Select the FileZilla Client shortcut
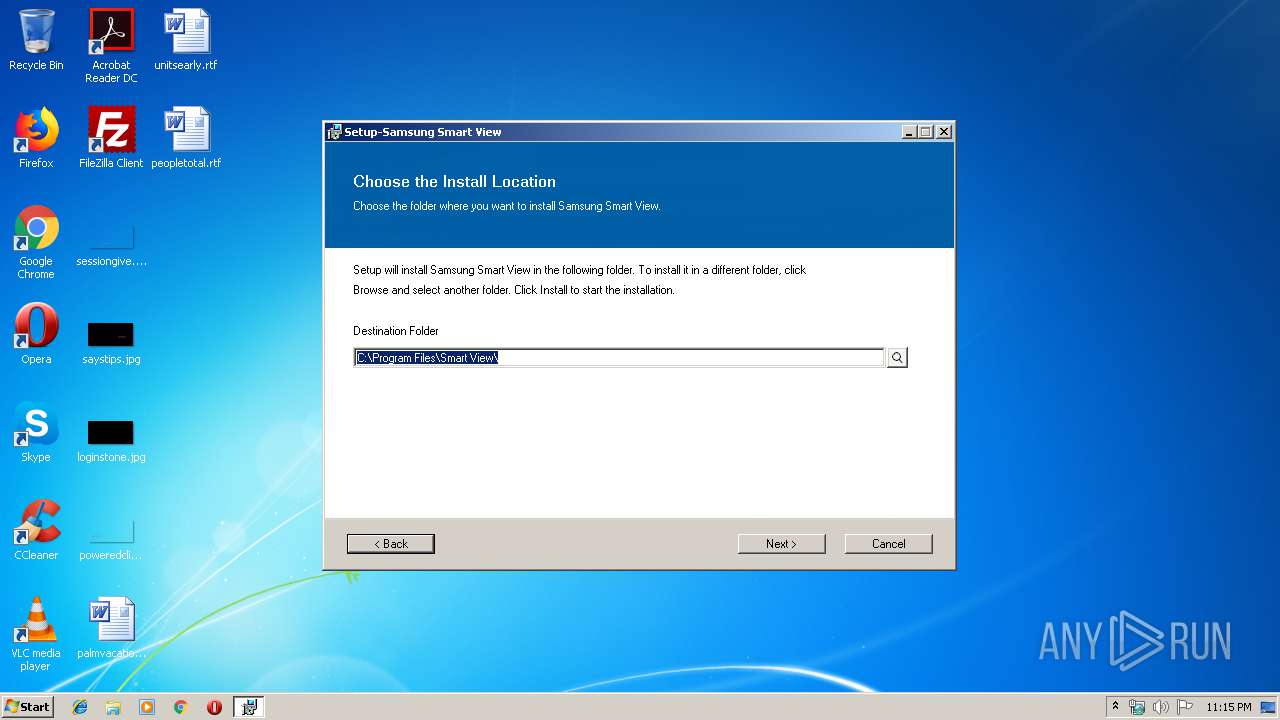1280x720 pixels. coord(111,138)
